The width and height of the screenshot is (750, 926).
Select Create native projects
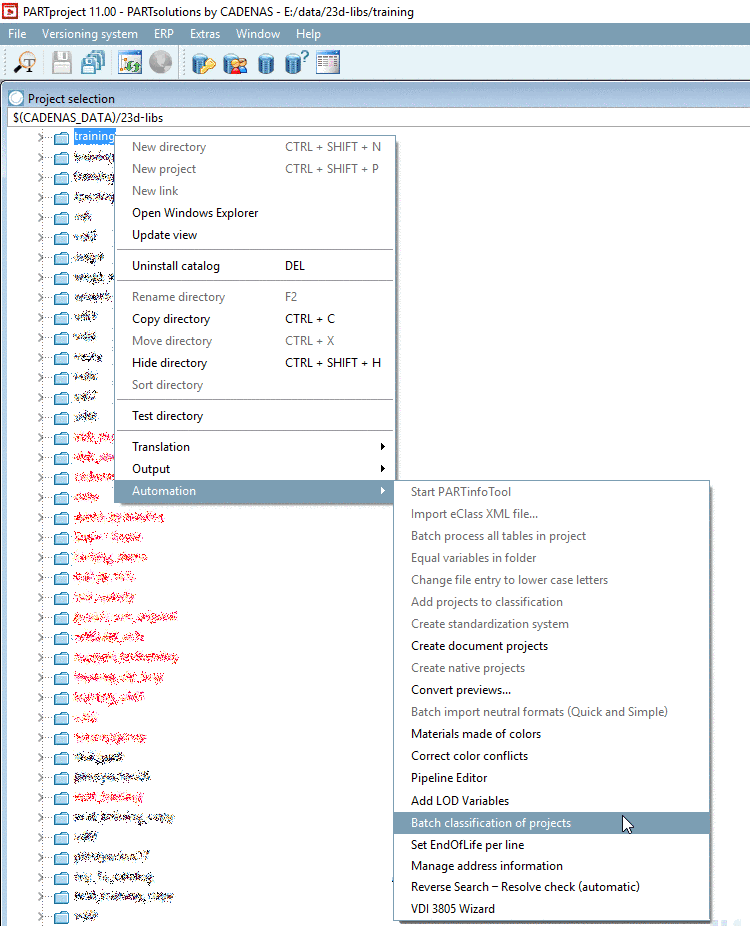click(x=552, y=668)
